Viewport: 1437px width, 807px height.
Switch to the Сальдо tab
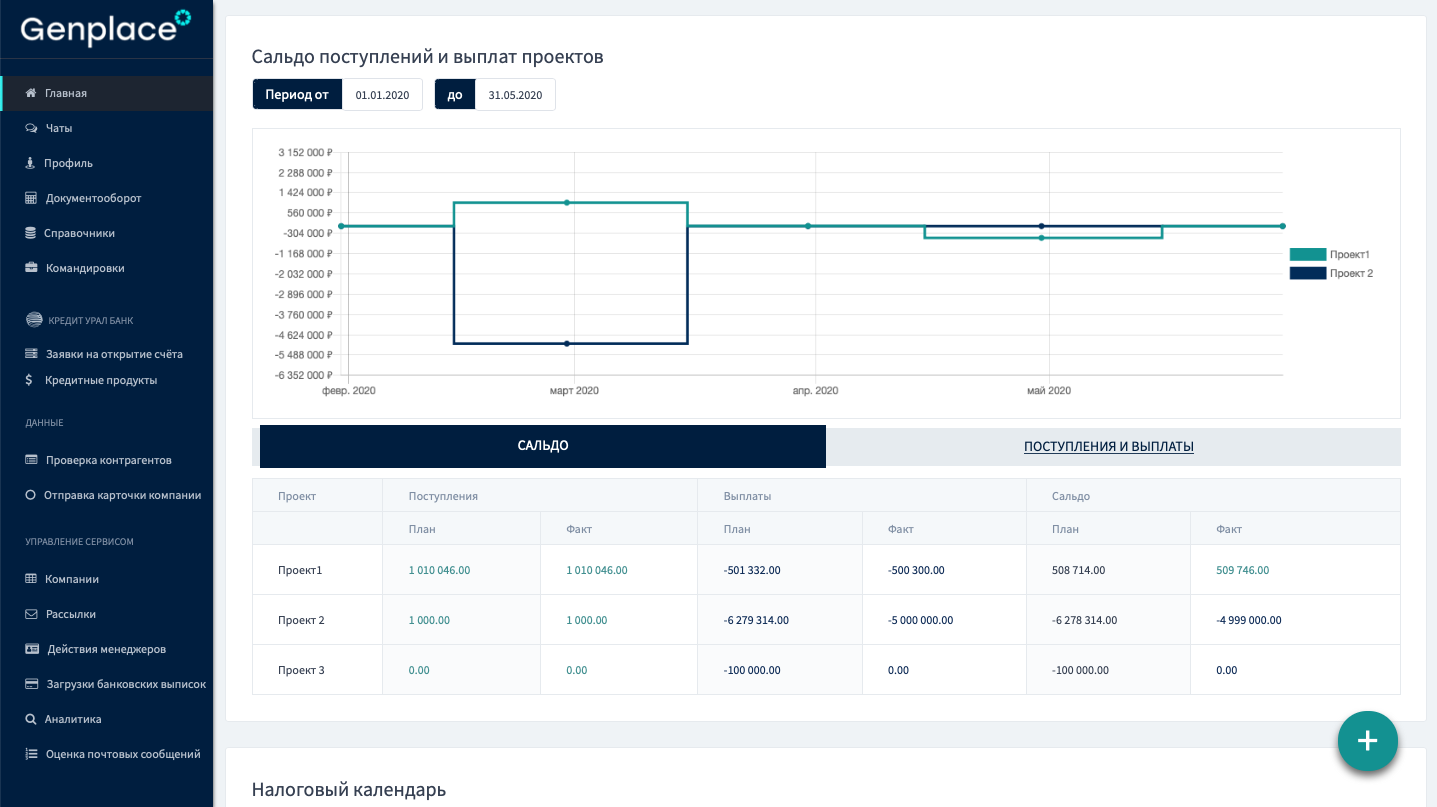(543, 446)
